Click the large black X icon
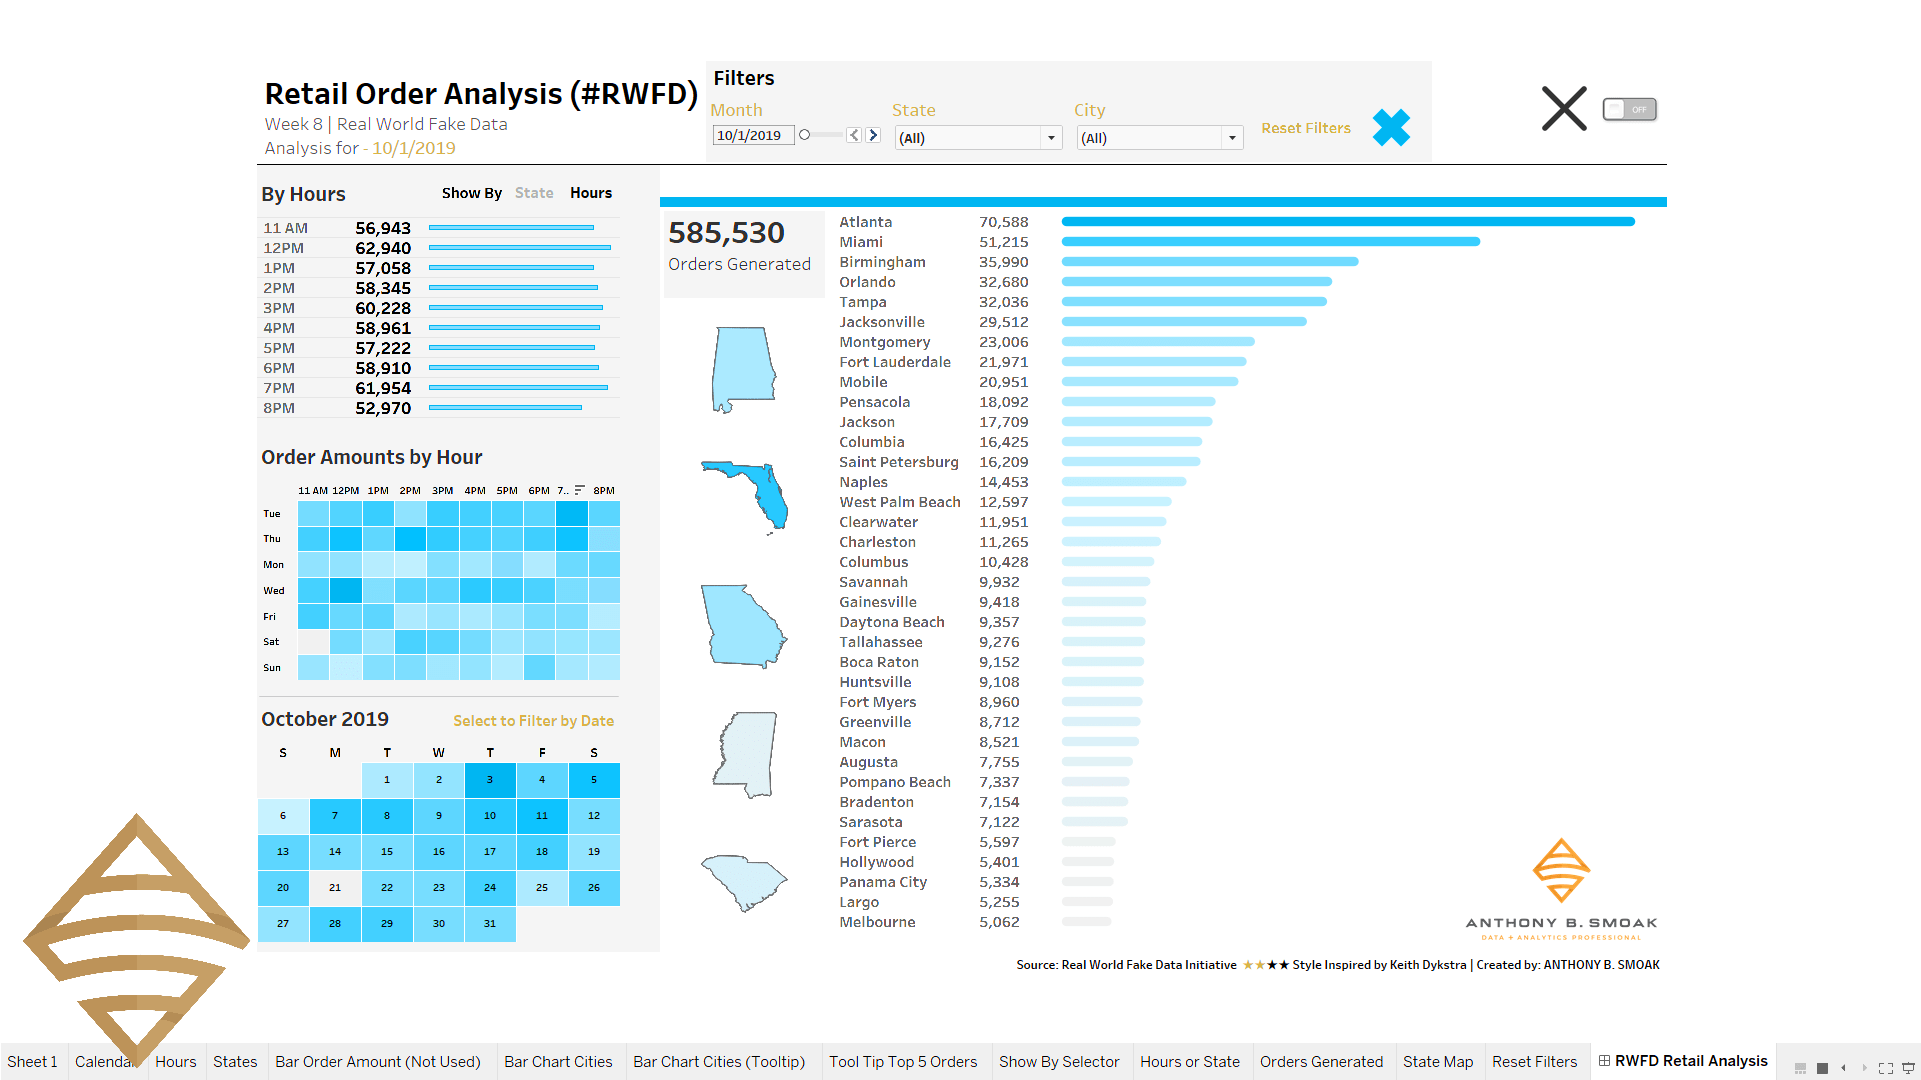 [x=1564, y=109]
